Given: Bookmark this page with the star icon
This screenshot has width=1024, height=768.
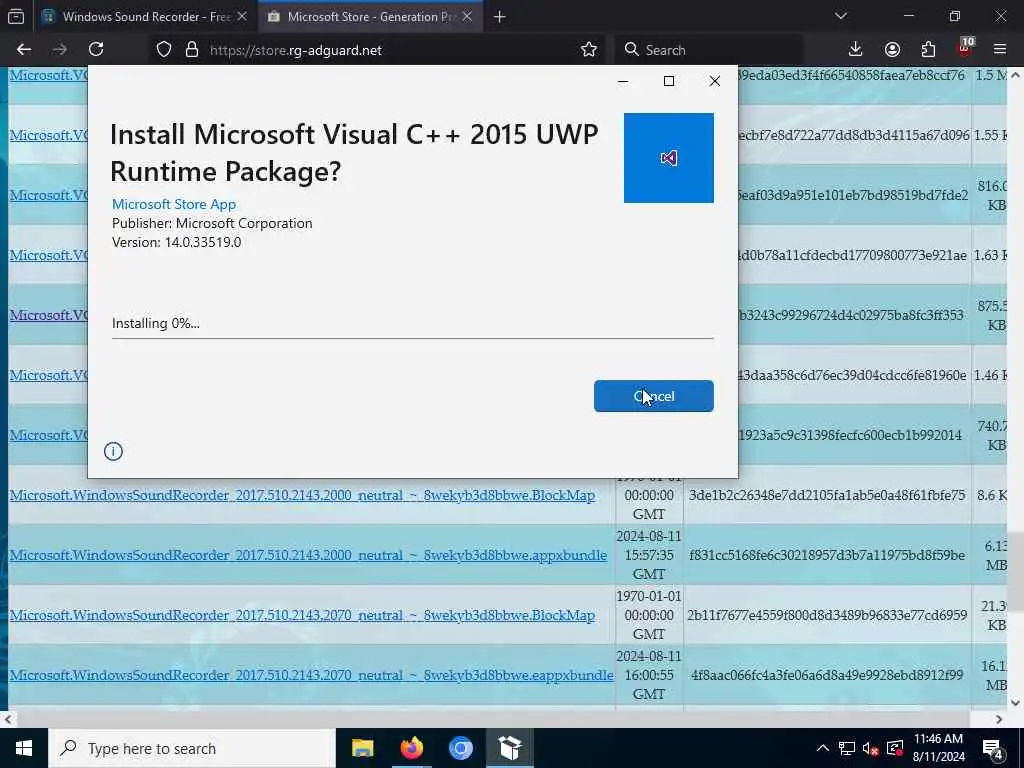Looking at the screenshot, I should tap(589, 50).
